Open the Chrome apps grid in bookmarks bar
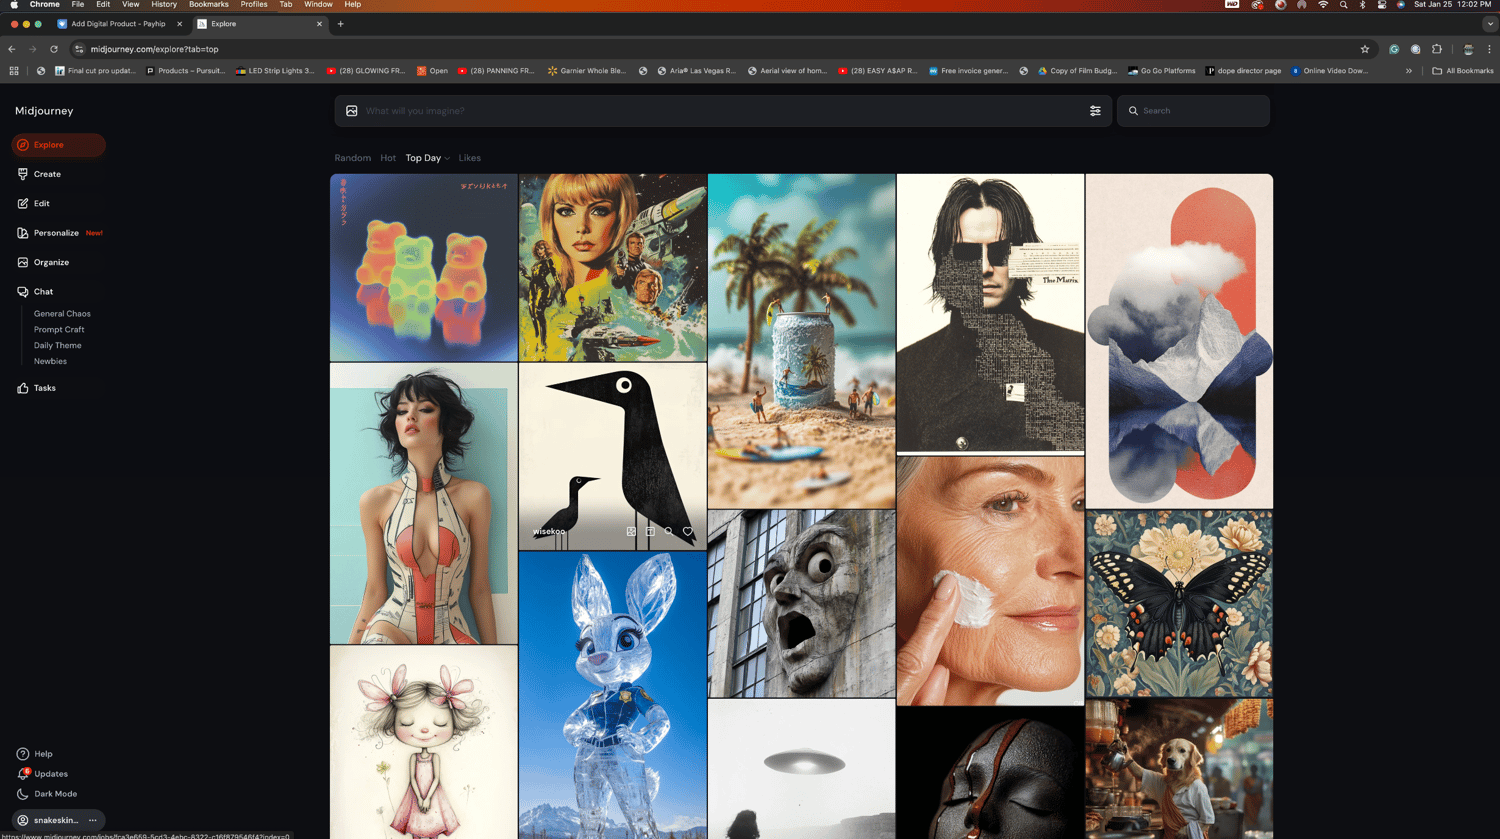This screenshot has height=839, width=1500. point(14,71)
